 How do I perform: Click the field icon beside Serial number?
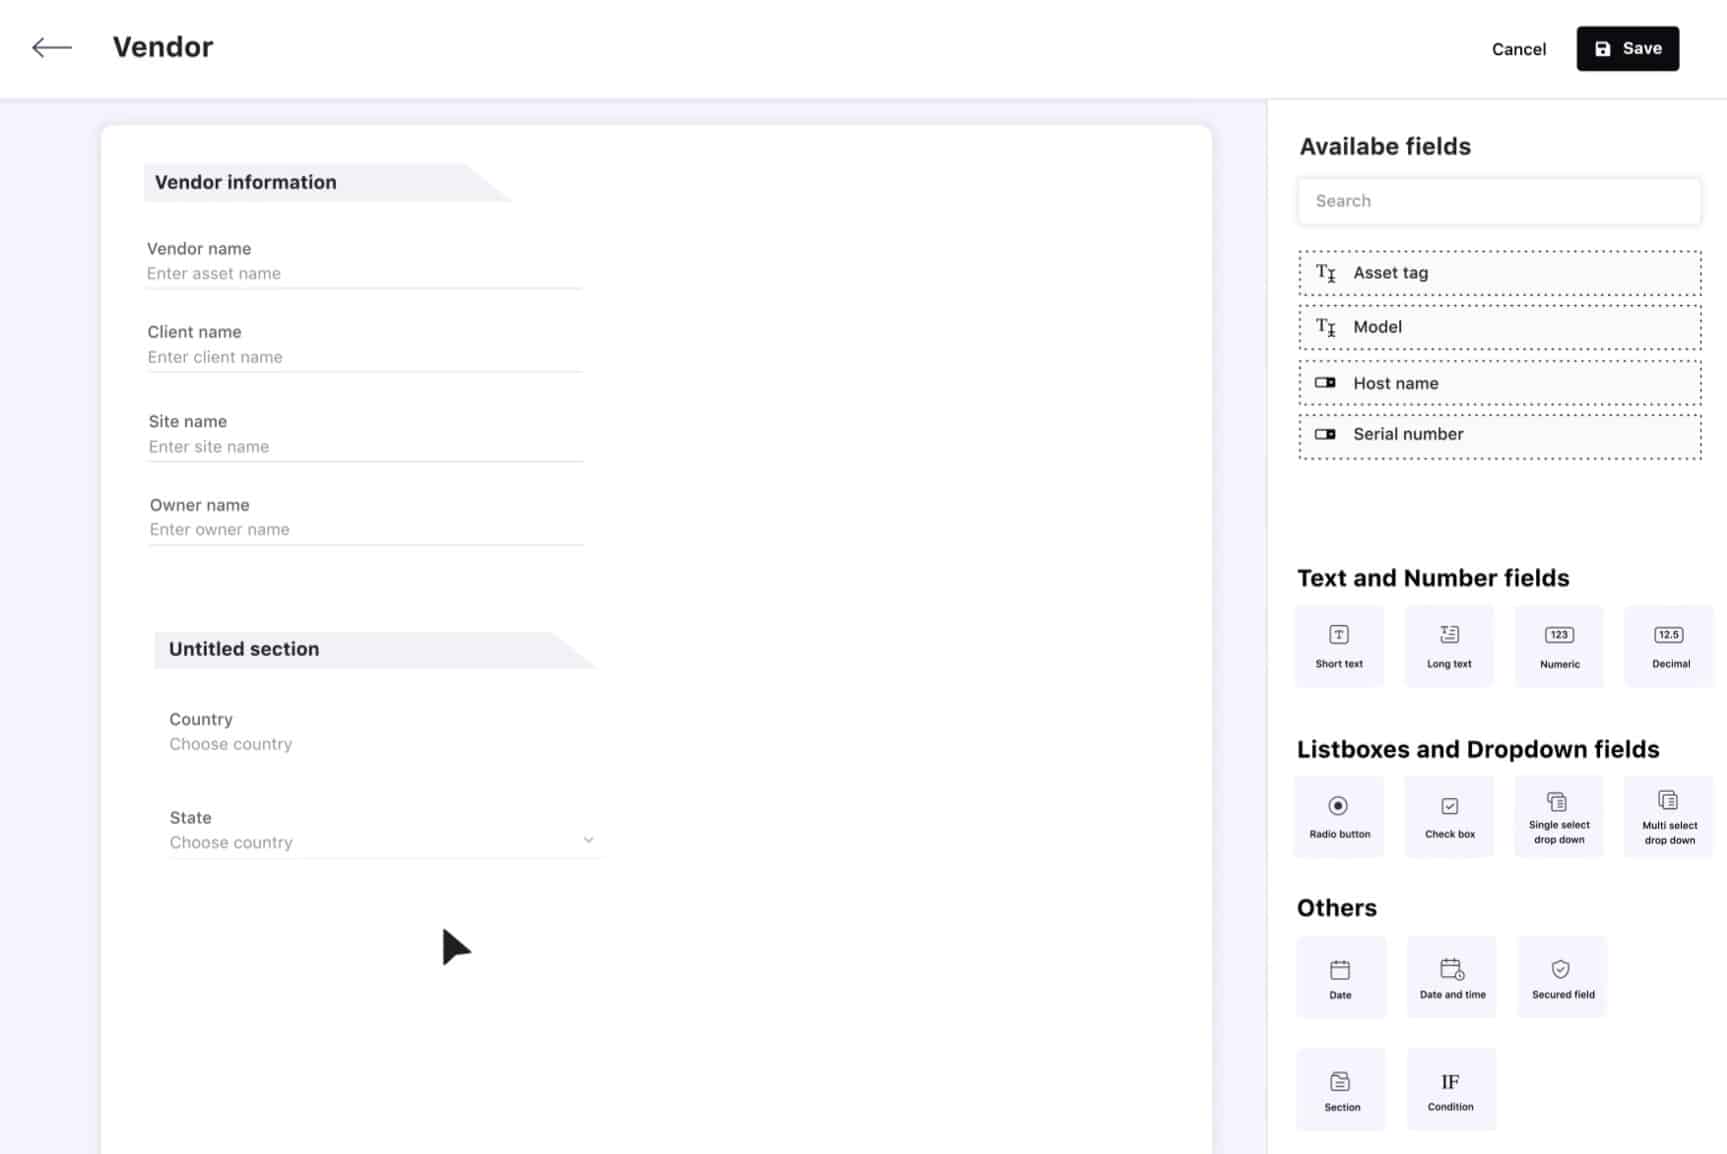tap(1325, 434)
